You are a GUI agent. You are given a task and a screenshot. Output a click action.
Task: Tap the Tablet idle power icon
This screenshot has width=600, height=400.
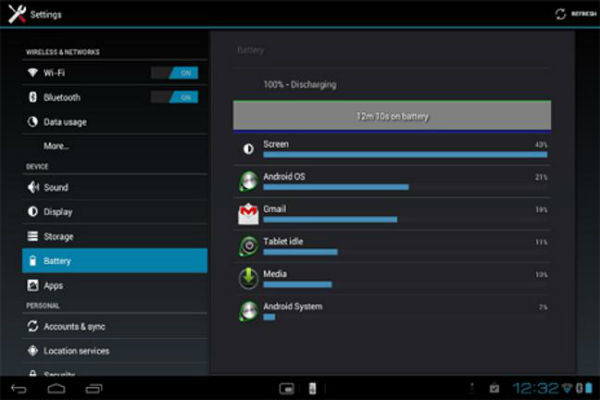click(248, 246)
